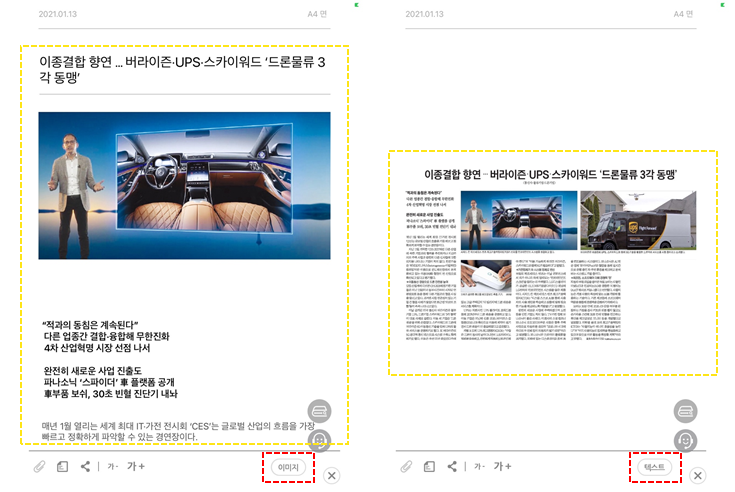Click the line '車부품 보쉬, 30초 빈혈 진단기 내놔'

pyautogui.click(x=111, y=394)
